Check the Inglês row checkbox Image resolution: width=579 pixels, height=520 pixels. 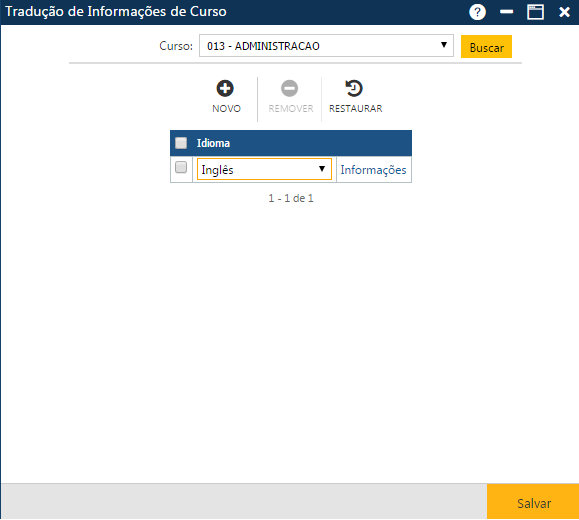pyautogui.click(x=181, y=167)
